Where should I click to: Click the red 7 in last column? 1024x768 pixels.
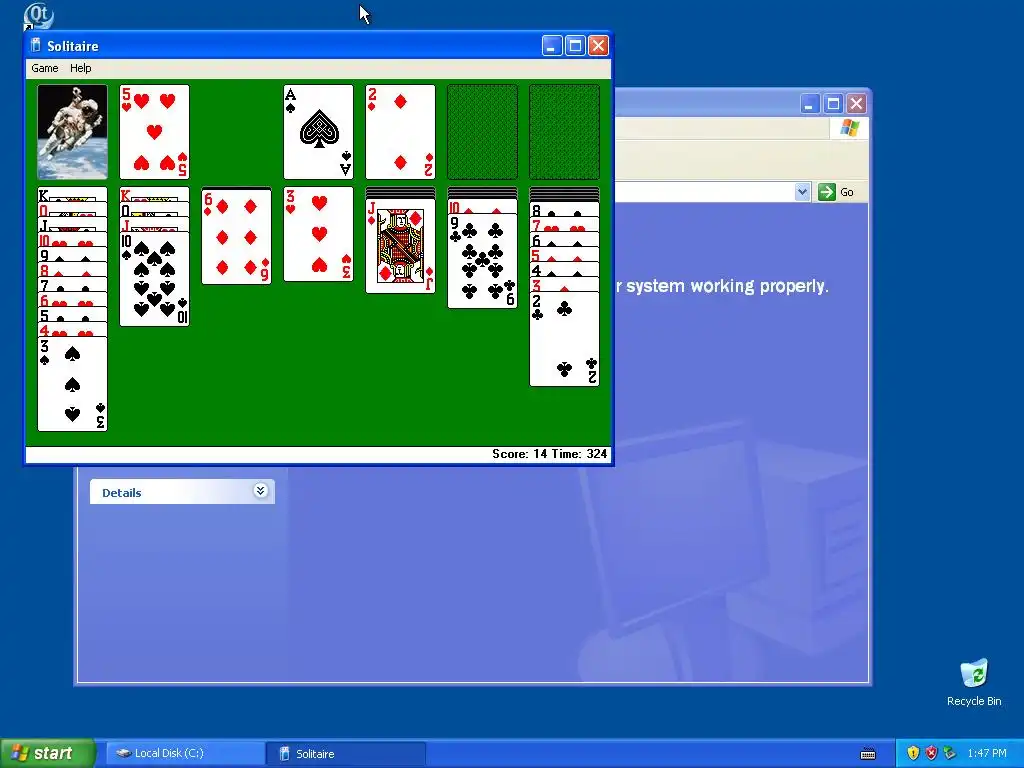point(564,224)
